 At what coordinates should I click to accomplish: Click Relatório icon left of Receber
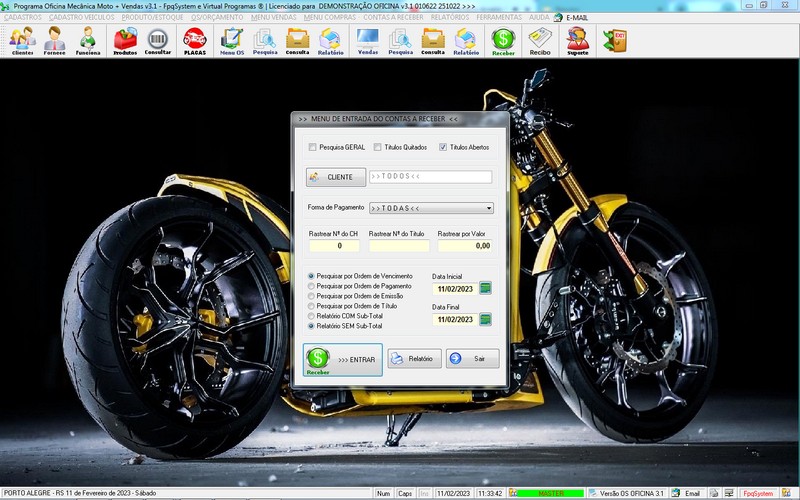[466, 41]
